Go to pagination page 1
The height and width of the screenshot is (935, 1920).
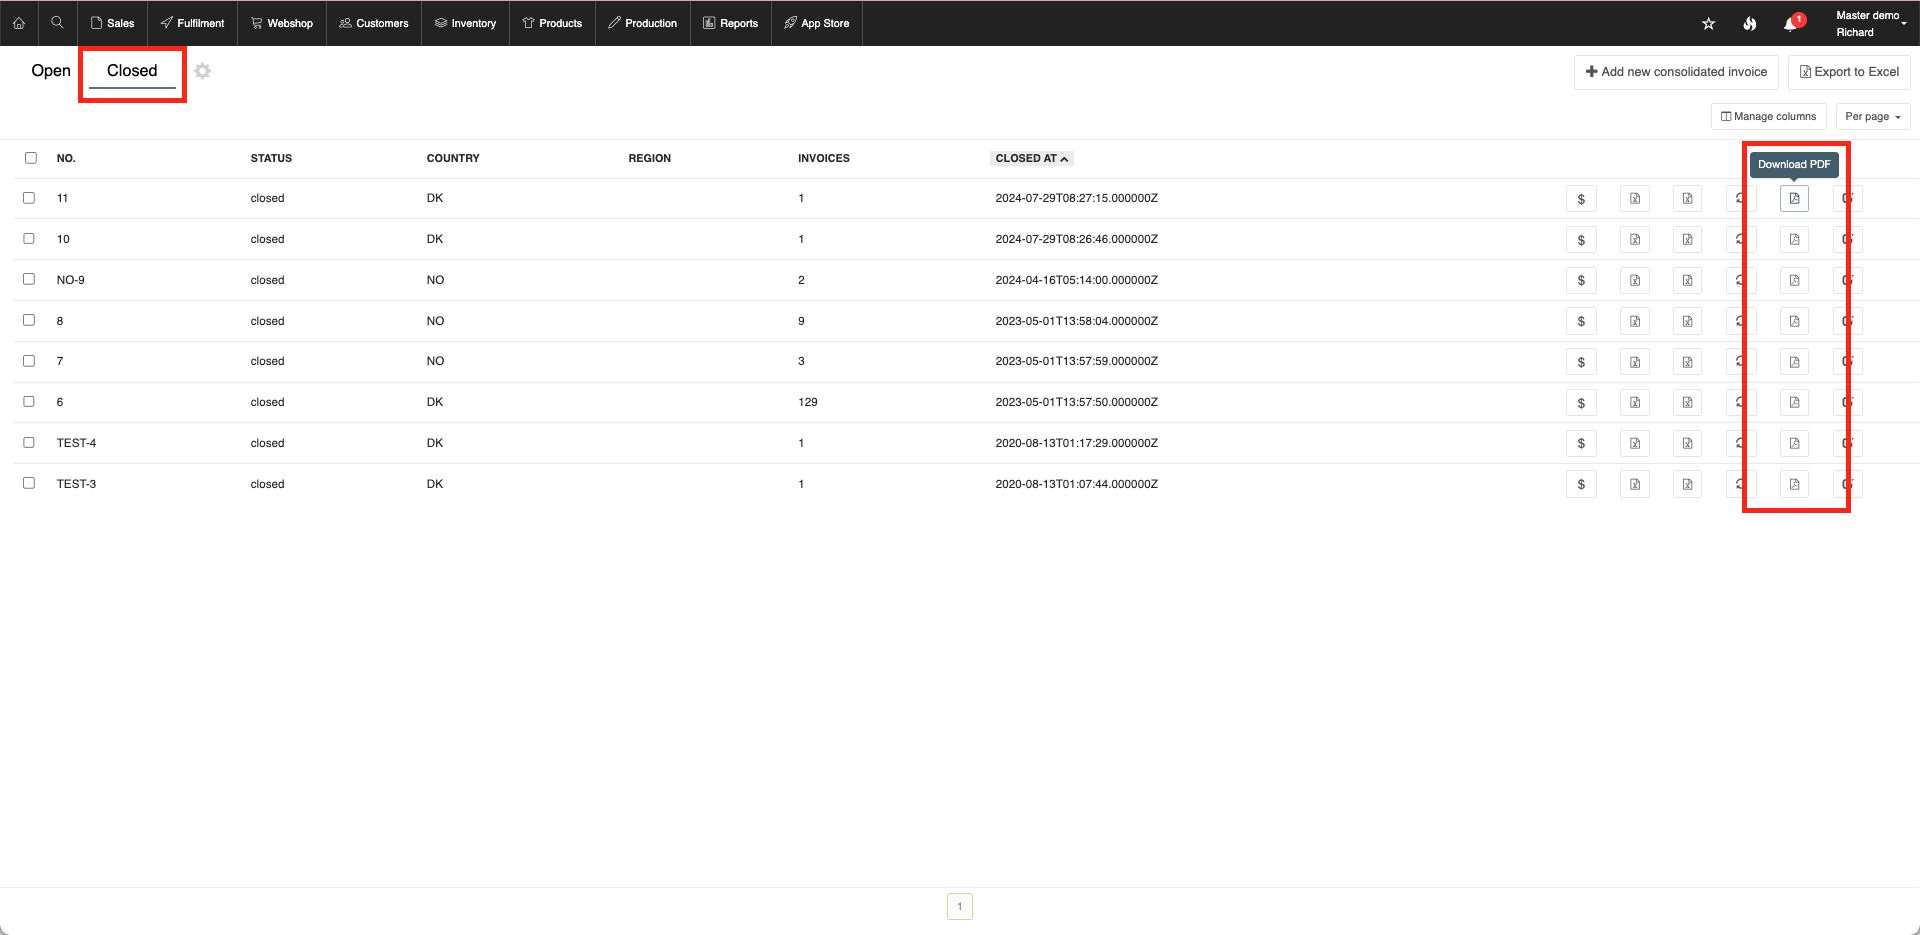pos(960,907)
